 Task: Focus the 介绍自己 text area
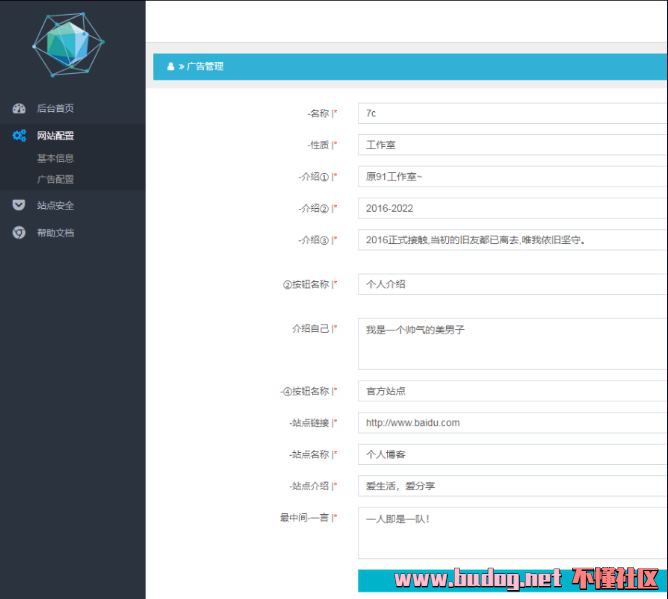512,343
